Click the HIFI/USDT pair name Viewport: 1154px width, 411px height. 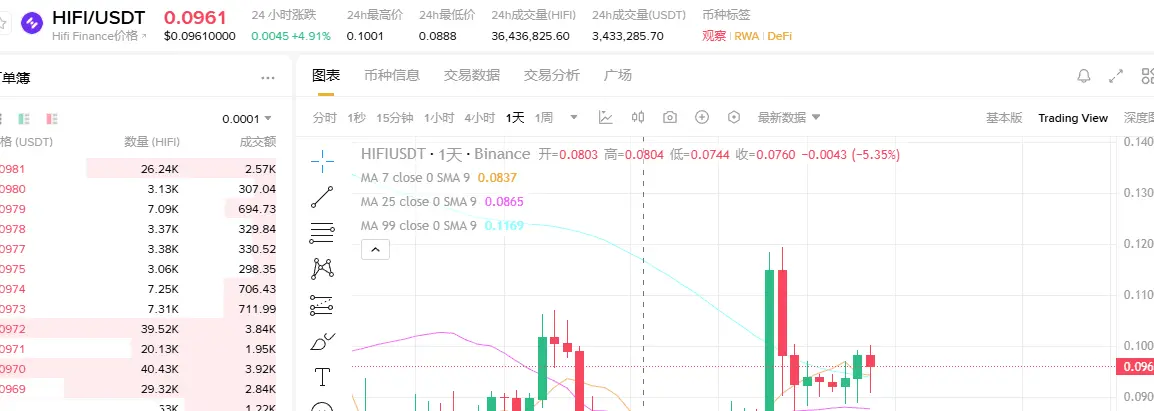pyautogui.click(x=99, y=17)
